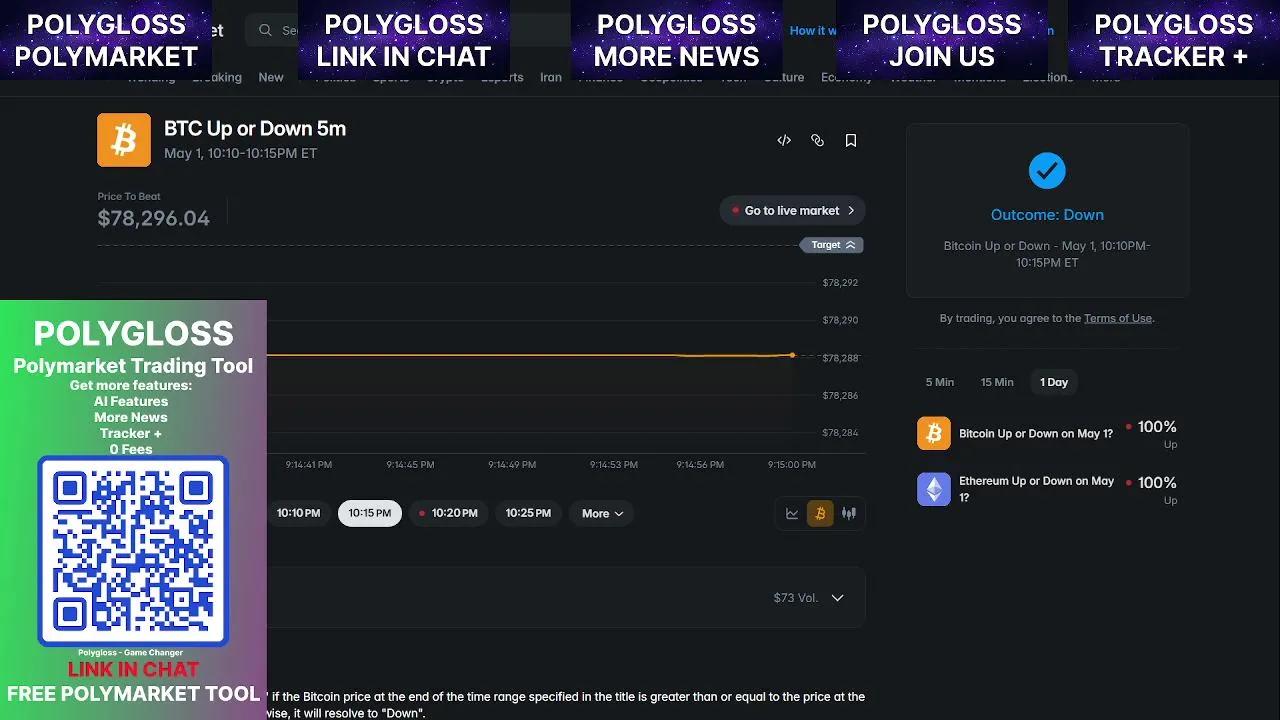This screenshot has width=1280, height=720.
Task: Switch to the 15 Min tab
Action: pos(997,382)
